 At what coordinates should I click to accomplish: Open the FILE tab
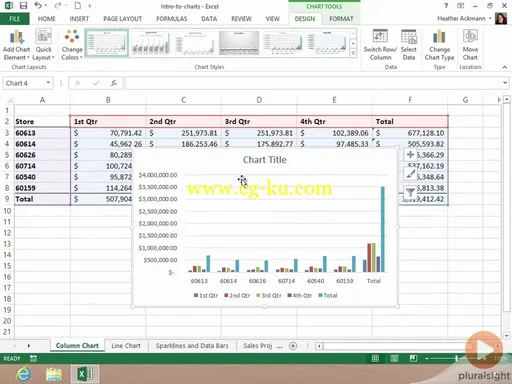(15, 19)
